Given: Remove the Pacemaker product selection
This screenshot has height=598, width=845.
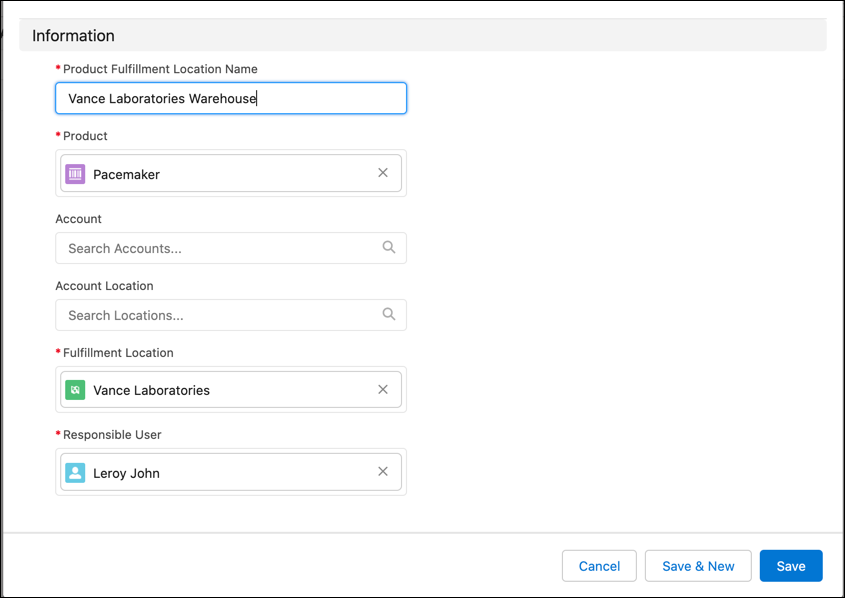Looking at the screenshot, I should coord(383,173).
